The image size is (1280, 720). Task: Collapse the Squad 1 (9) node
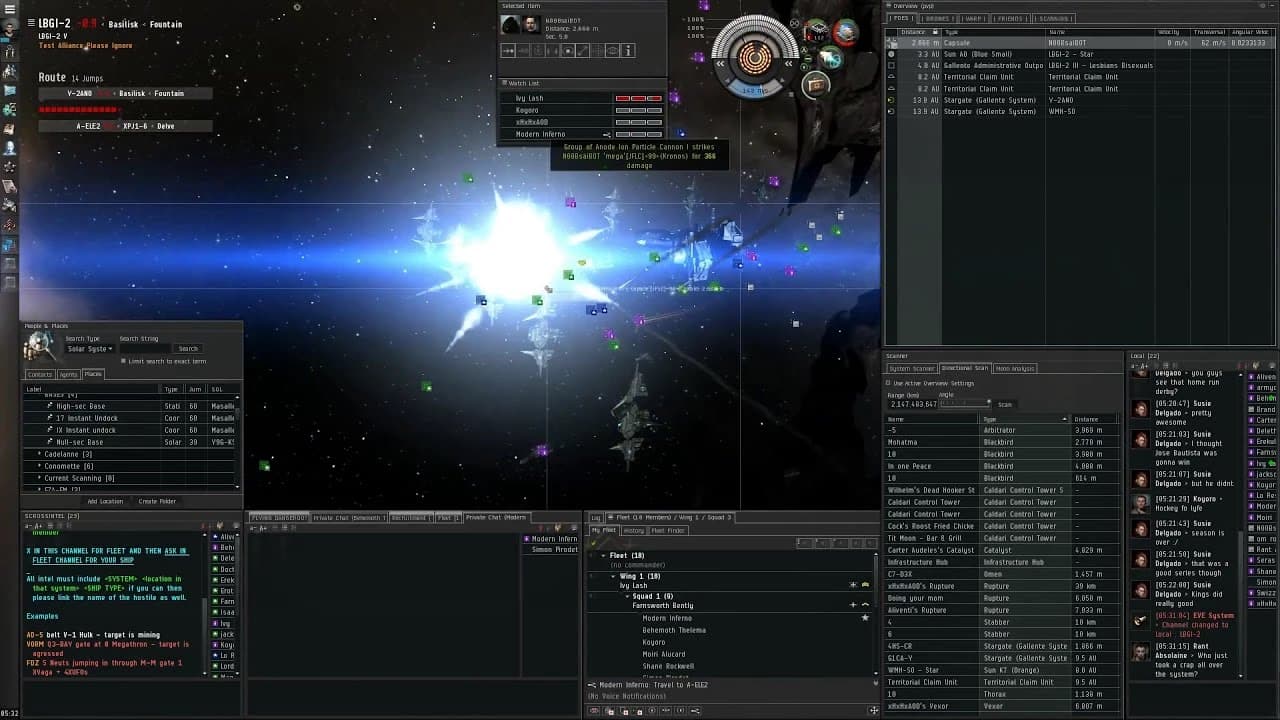[626, 596]
